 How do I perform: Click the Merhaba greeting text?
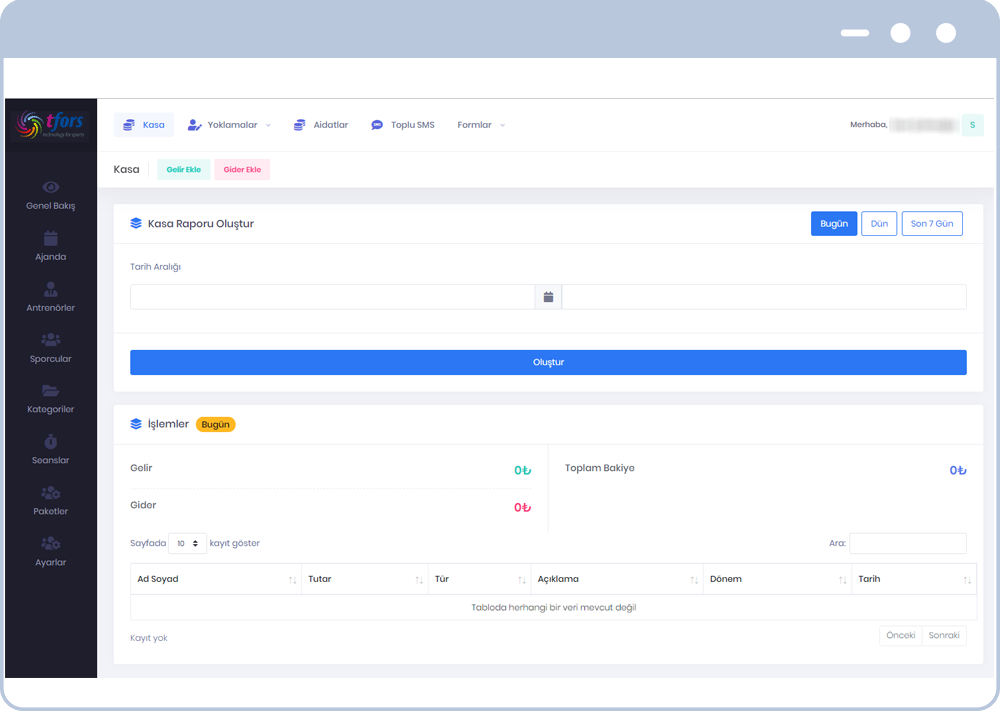coord(868,125)
